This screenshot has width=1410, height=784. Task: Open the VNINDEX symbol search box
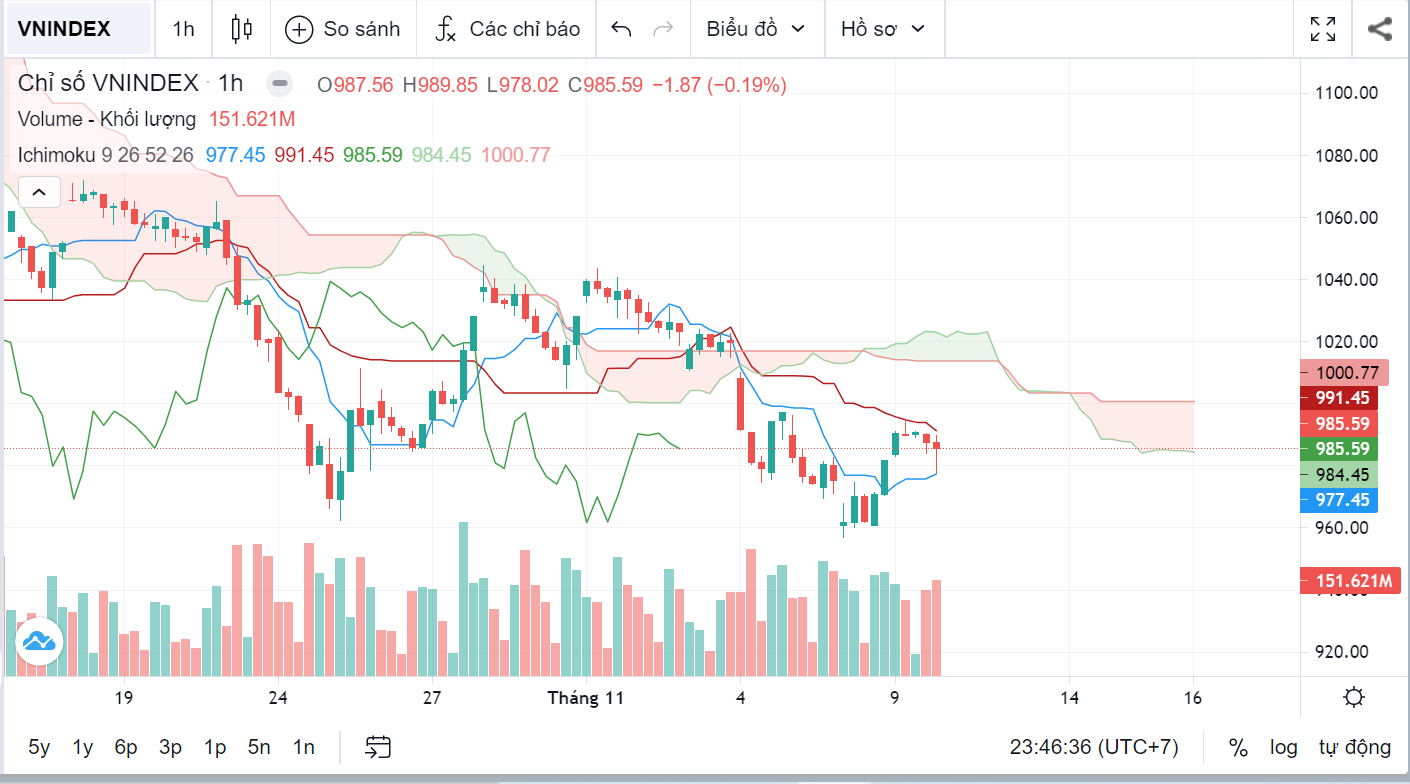(x=78, y=29)
